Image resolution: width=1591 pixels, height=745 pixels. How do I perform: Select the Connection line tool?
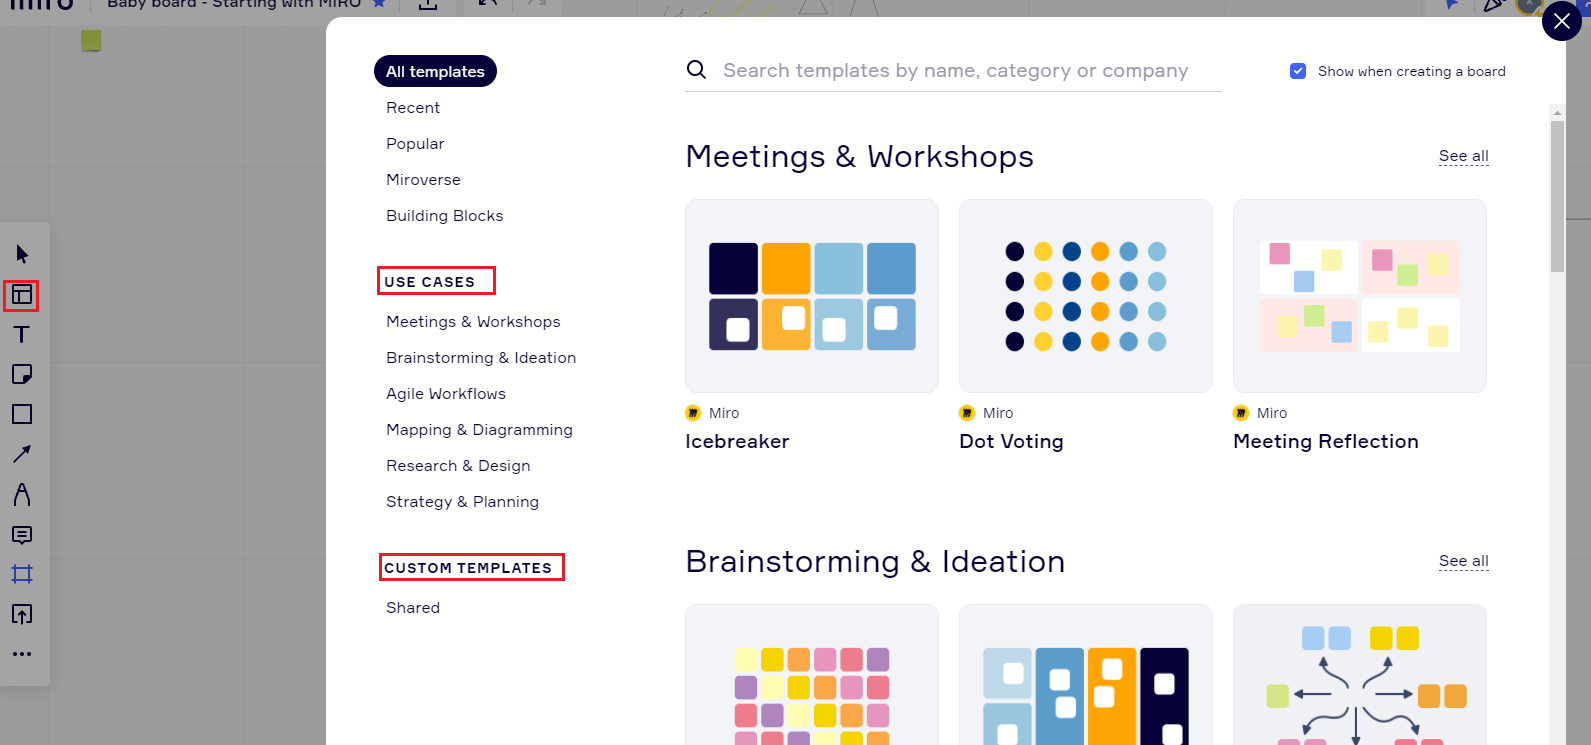coord(21,454)
